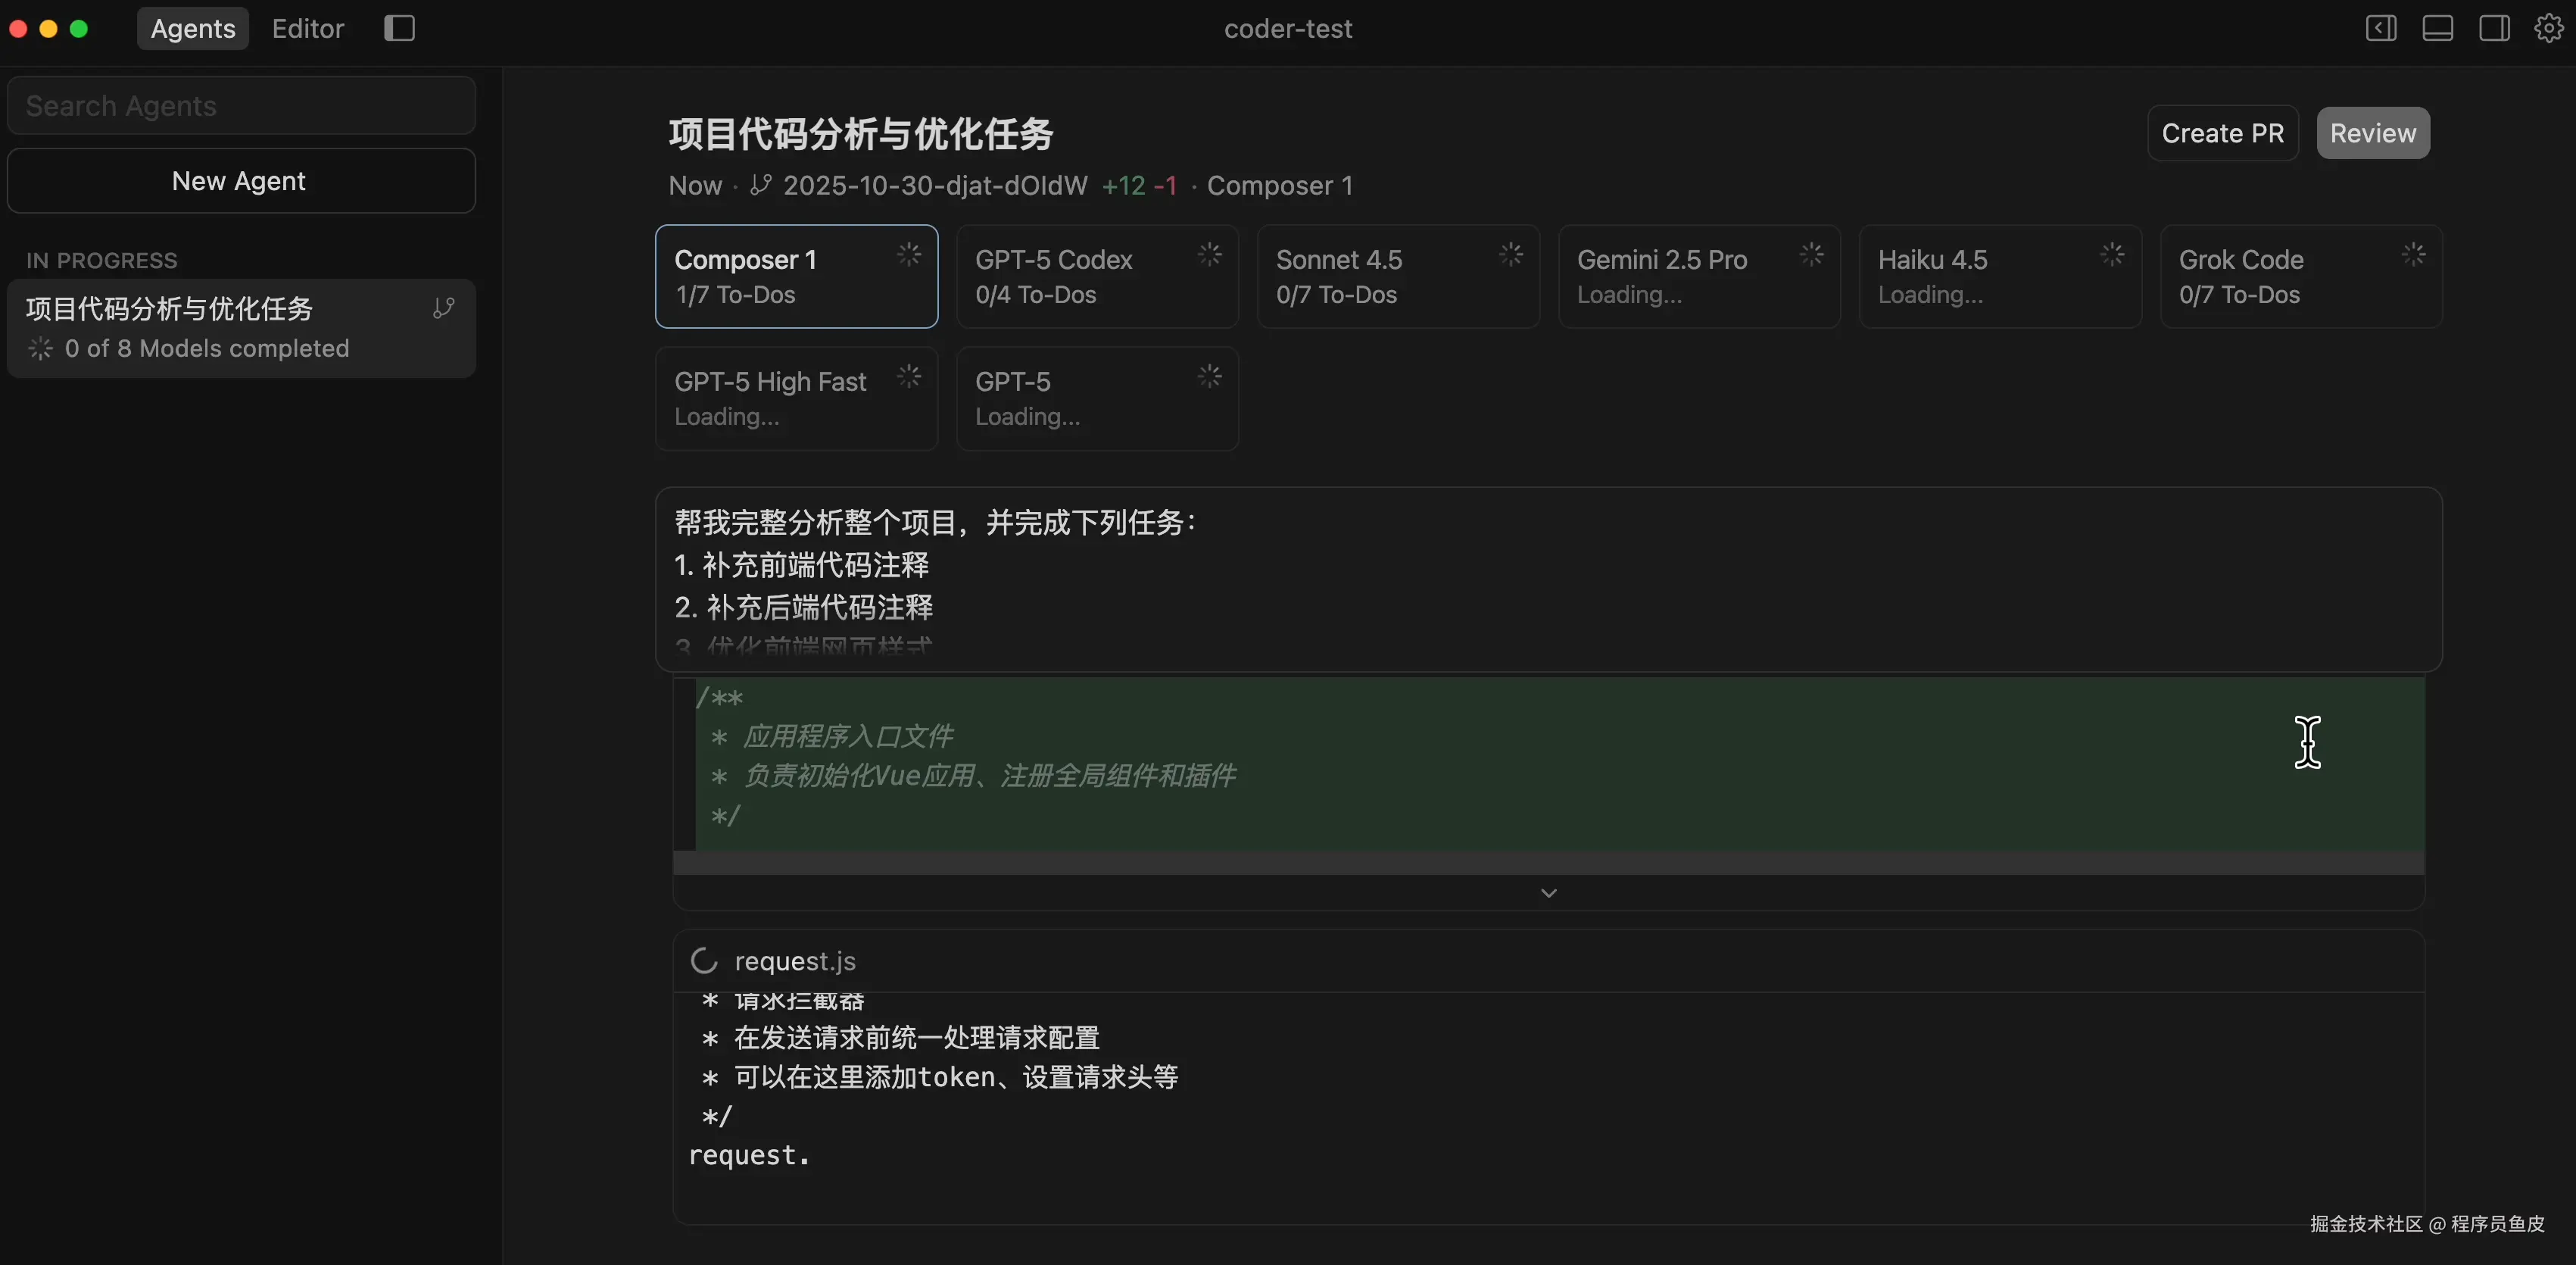Click git branch icon before 2025-10-30-djat-dOIdW
The image size is (2576, 1265).
(761, 185)
